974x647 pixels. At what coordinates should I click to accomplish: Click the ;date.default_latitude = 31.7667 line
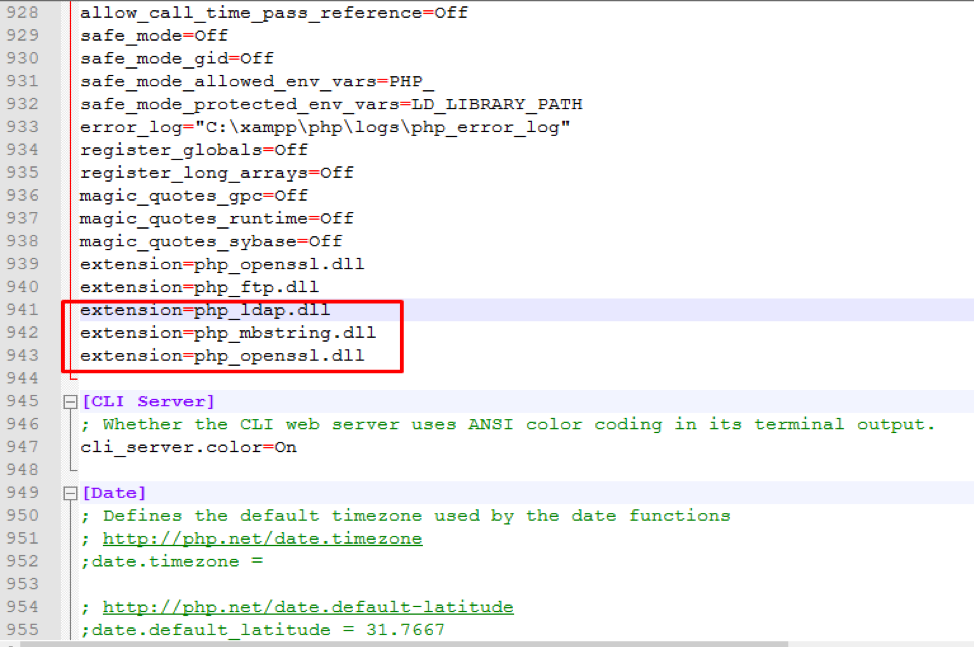pyautogui.click(x=263, y=630)
